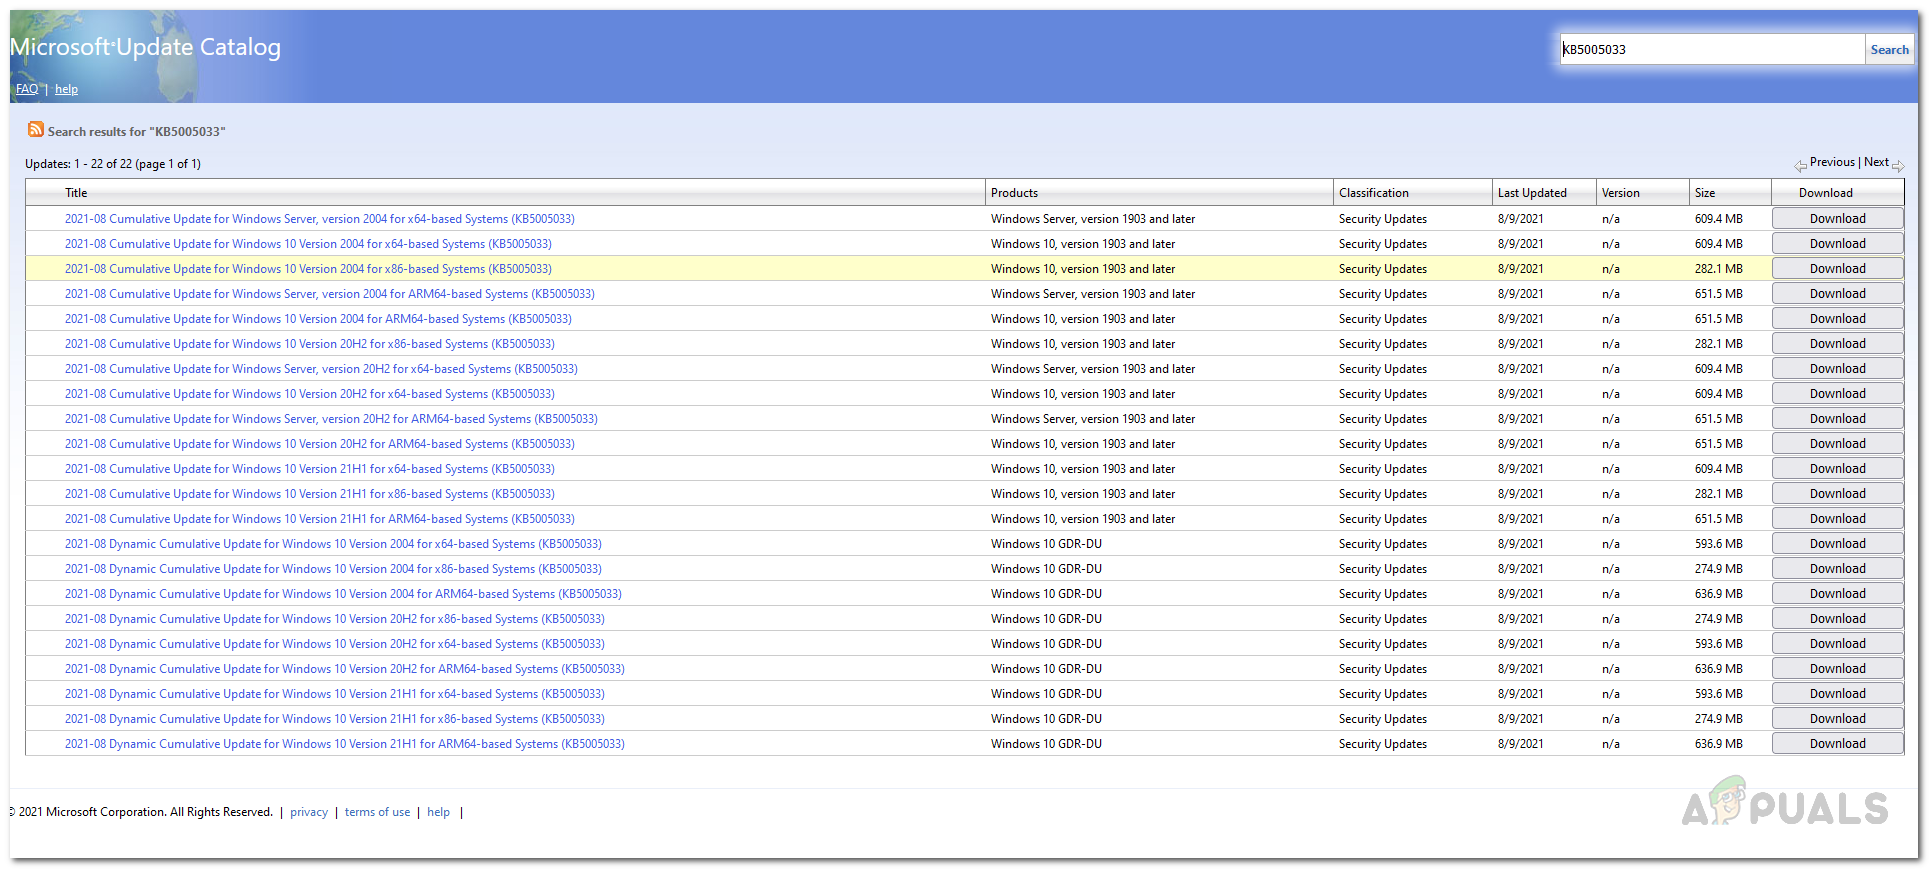1929x869 pixels.
Task: Sort results by the Products column header
Action: click(x=1014, y=193)
